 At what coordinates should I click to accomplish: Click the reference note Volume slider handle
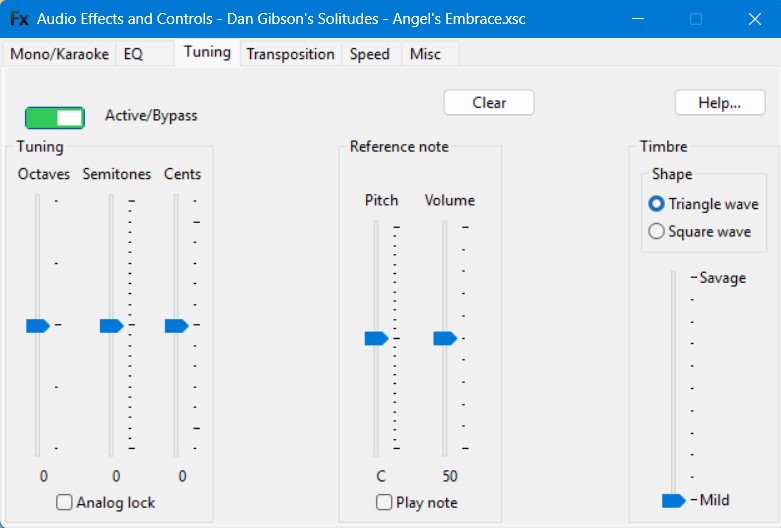[445, 338]
